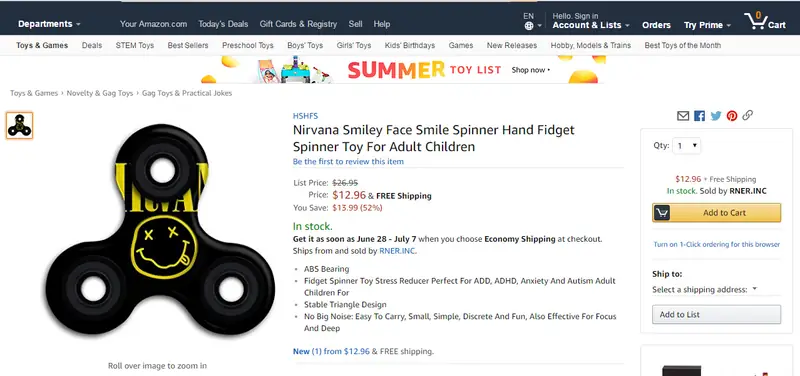Viewport: 800px width, 376px height.
Task: Share product via email envelope icon
Action: [683, 116]
